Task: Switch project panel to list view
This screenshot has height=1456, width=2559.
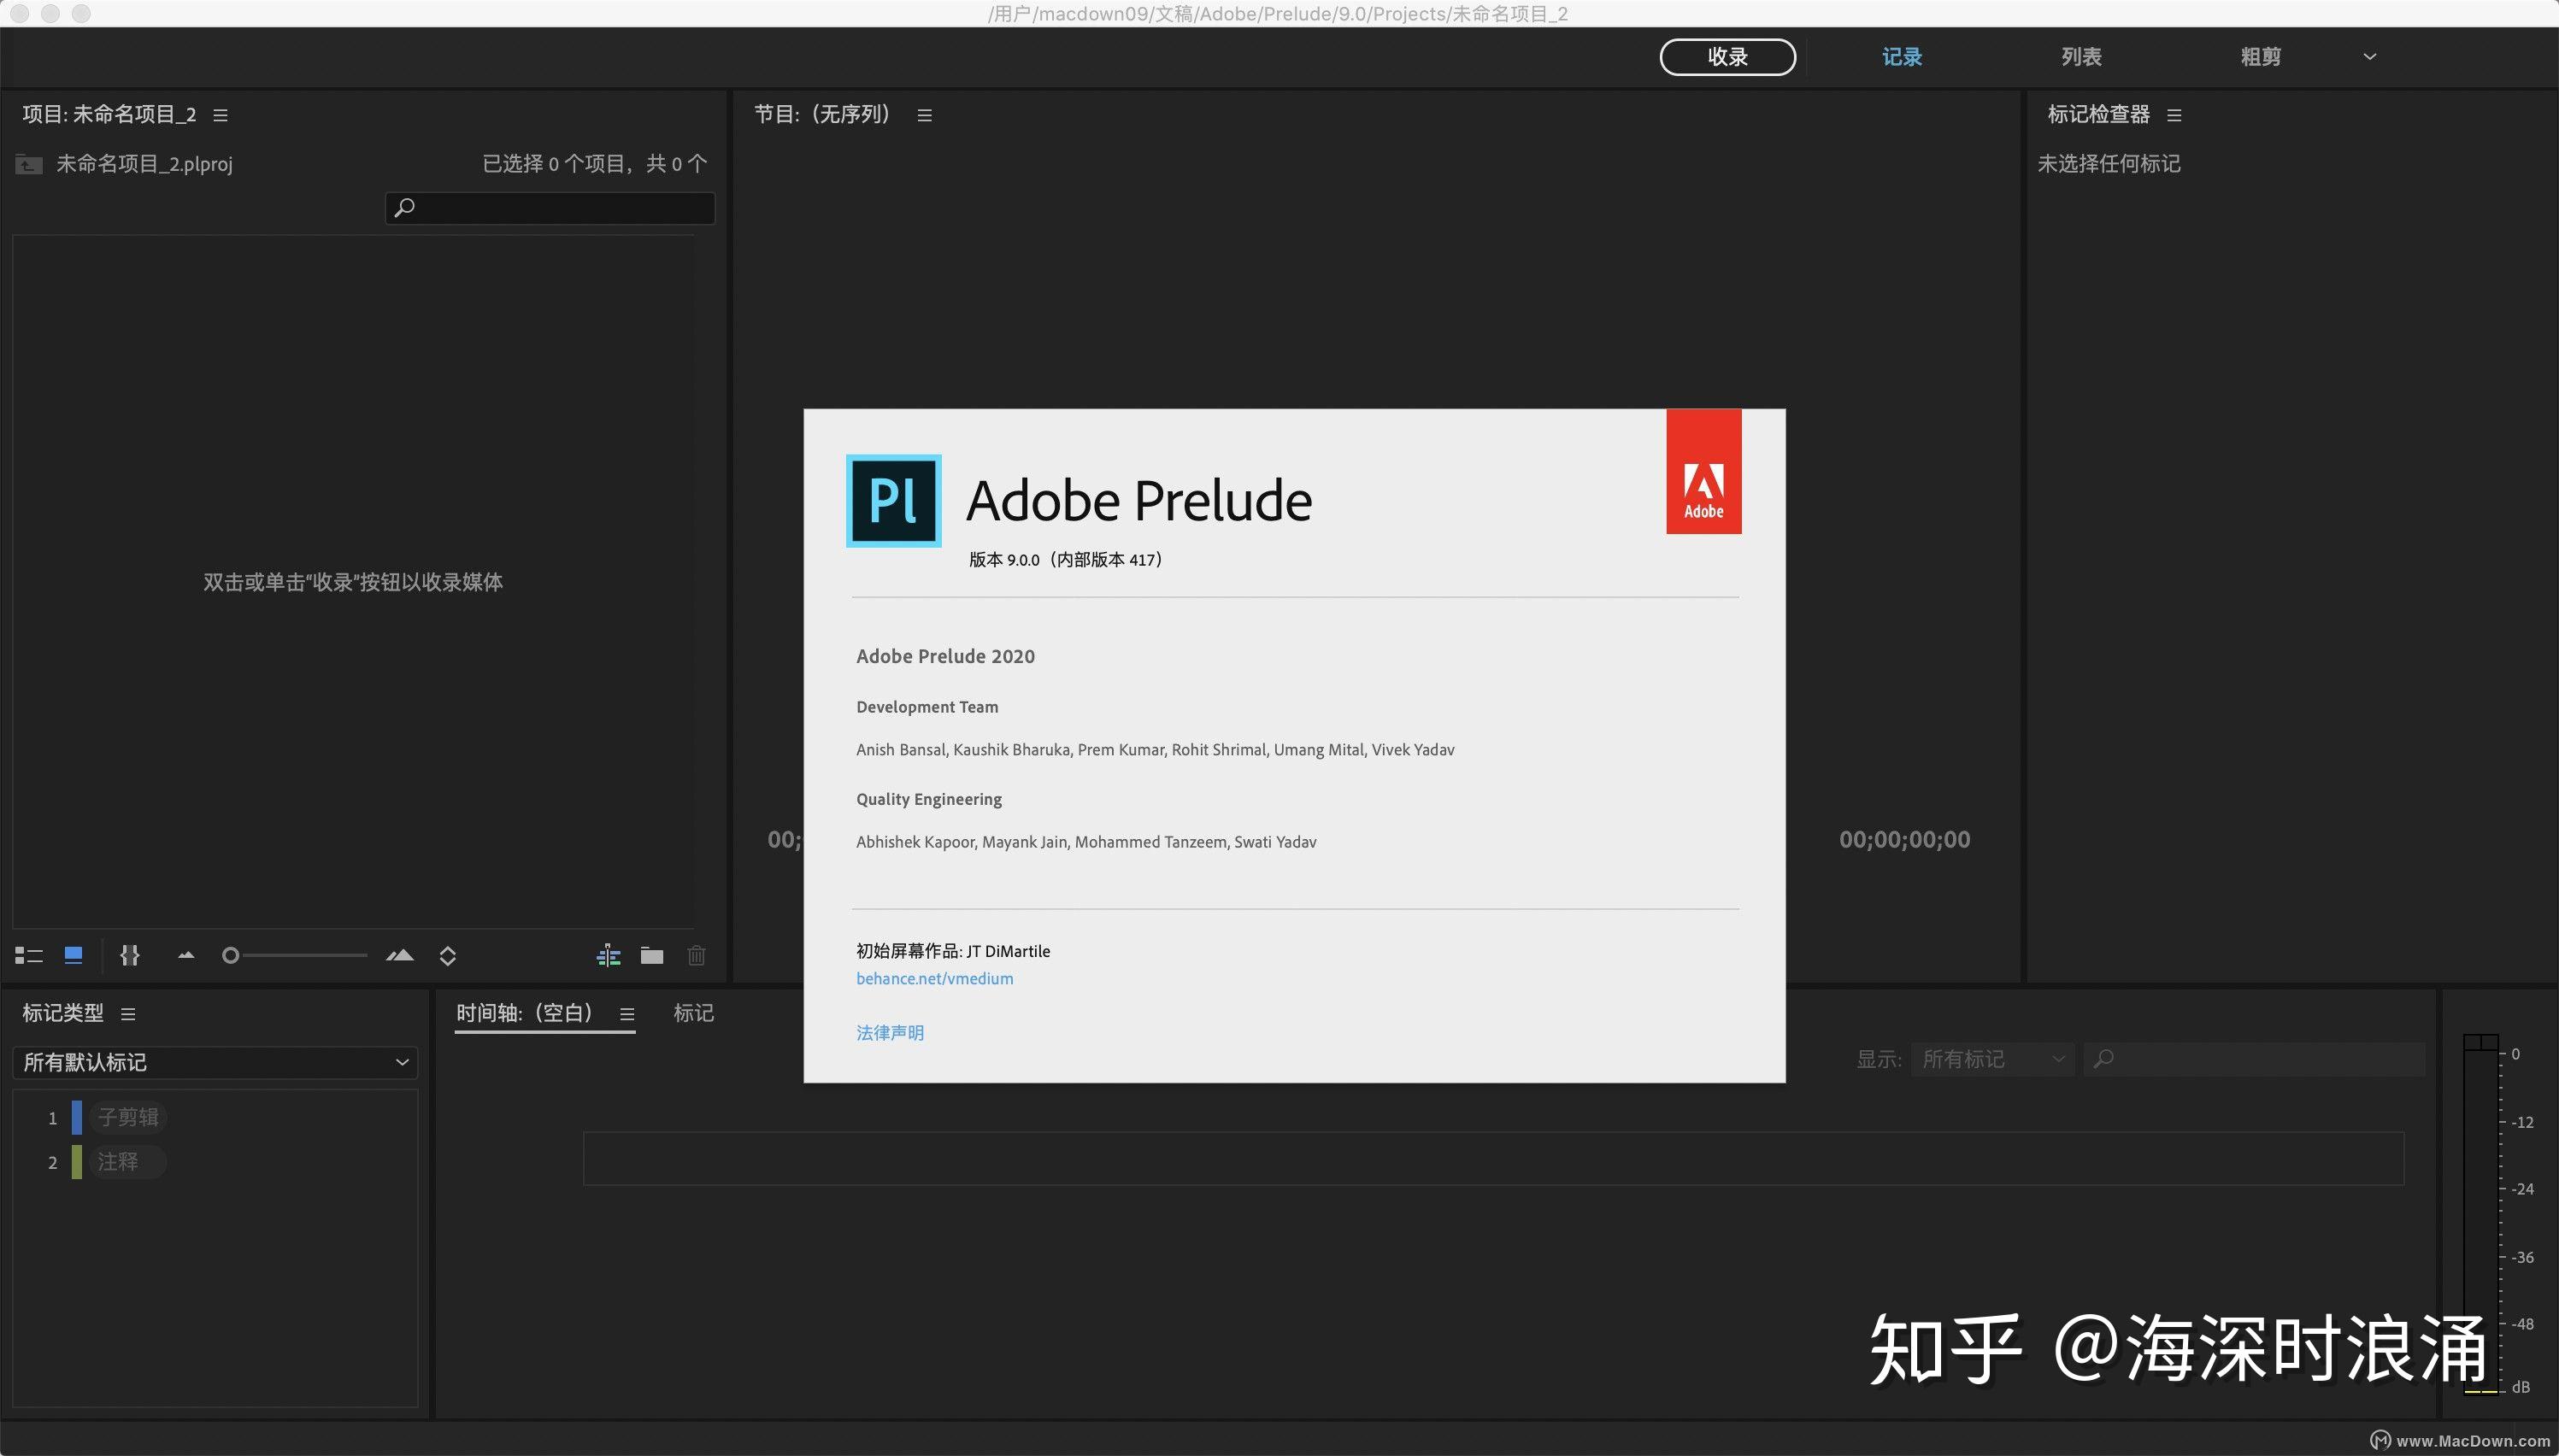Action: pyautogui.click(x=28, y=955)
